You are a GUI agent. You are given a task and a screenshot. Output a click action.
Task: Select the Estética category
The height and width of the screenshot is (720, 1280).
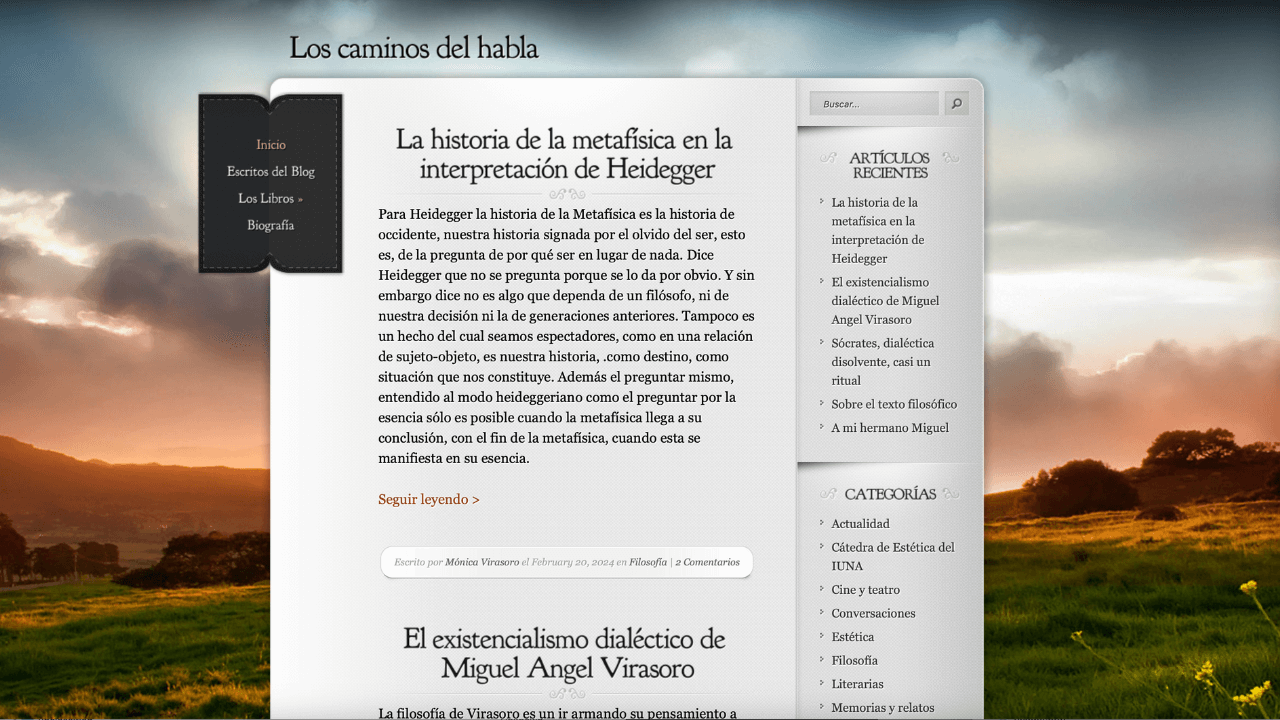click(x=852, y=637)
